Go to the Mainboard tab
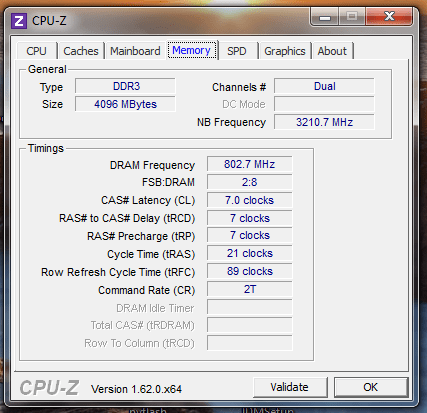 (135, 51)
